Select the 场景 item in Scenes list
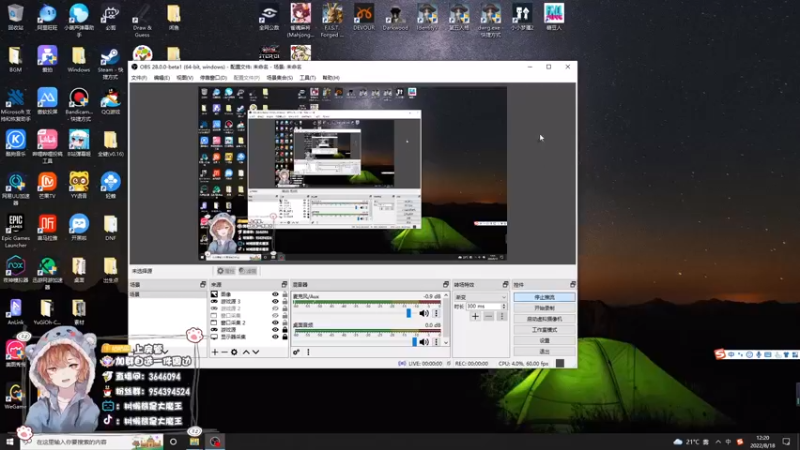The image size is (800, 450). pos(168,294)
